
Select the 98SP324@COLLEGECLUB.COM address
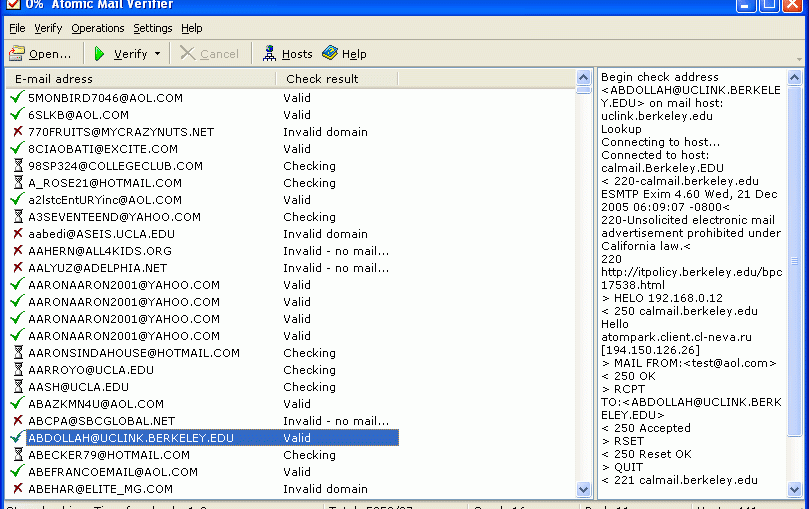[x=115, y=166]
